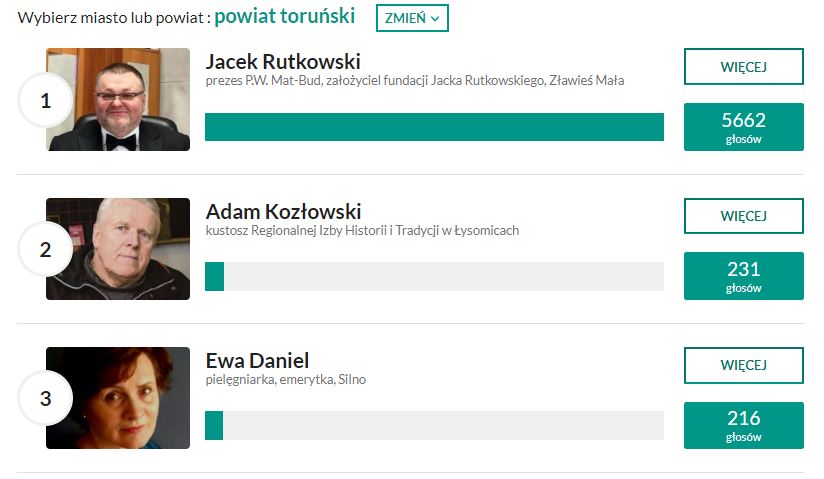The width and height of the screenshot is (824, 479).
Task: Click the Jacek Rutkowski name heading
Action: coord(283,62)
